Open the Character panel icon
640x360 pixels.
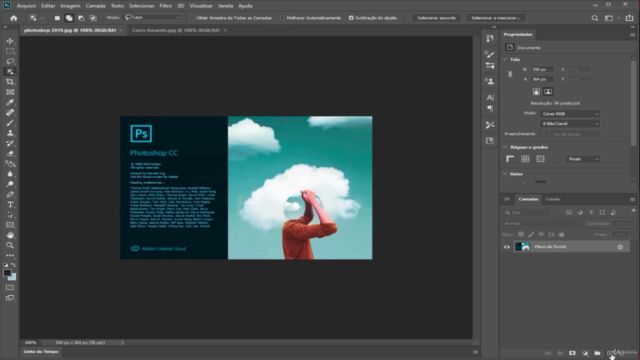490,98
